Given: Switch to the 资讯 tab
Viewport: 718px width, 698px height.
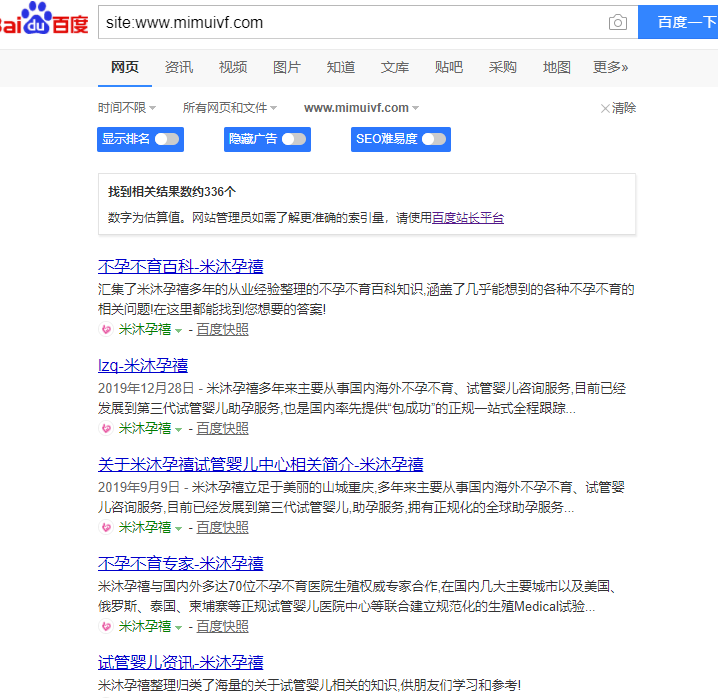Looking at the screenshot, I should [179, 67].
